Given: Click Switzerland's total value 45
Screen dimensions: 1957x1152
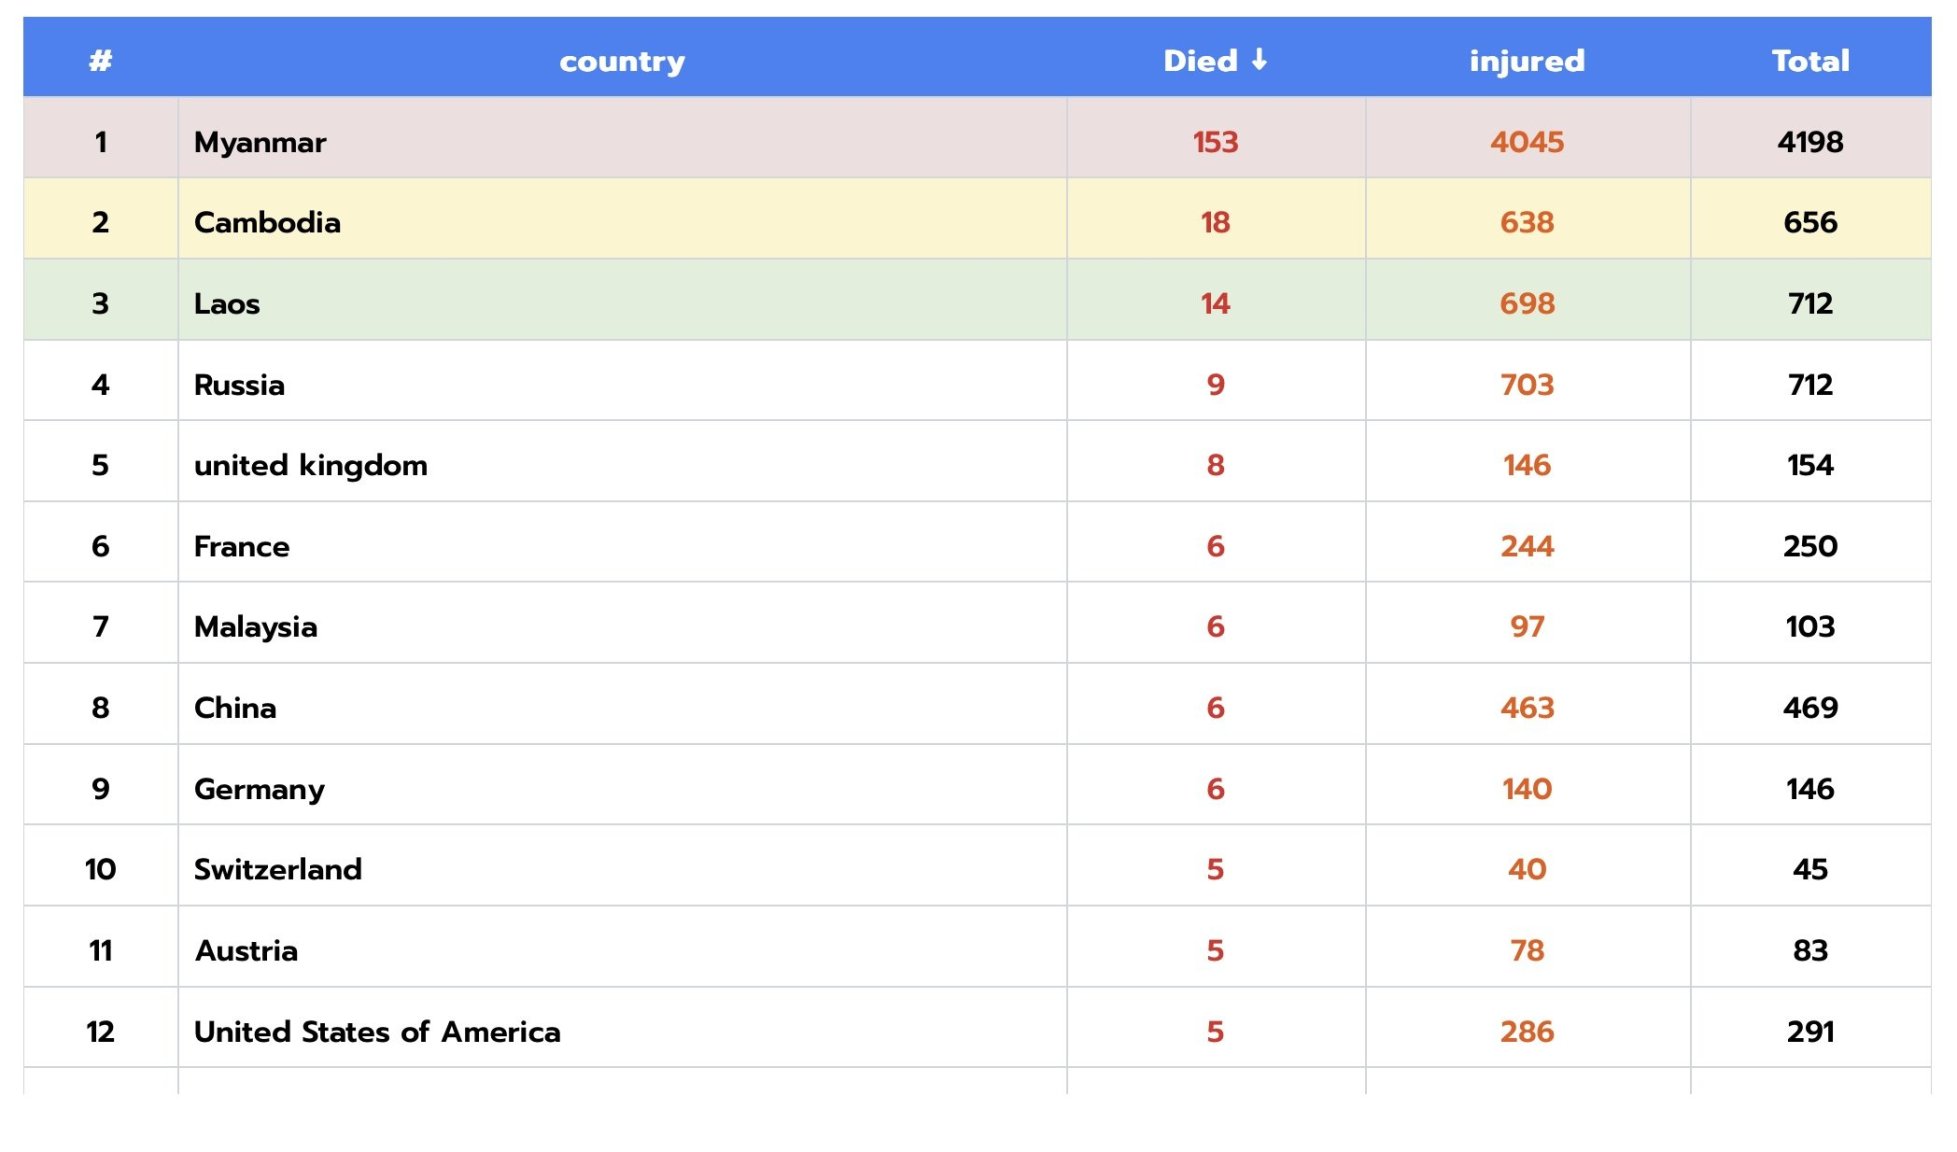Looking at the screenshot, I should (x=1810, y=869).
